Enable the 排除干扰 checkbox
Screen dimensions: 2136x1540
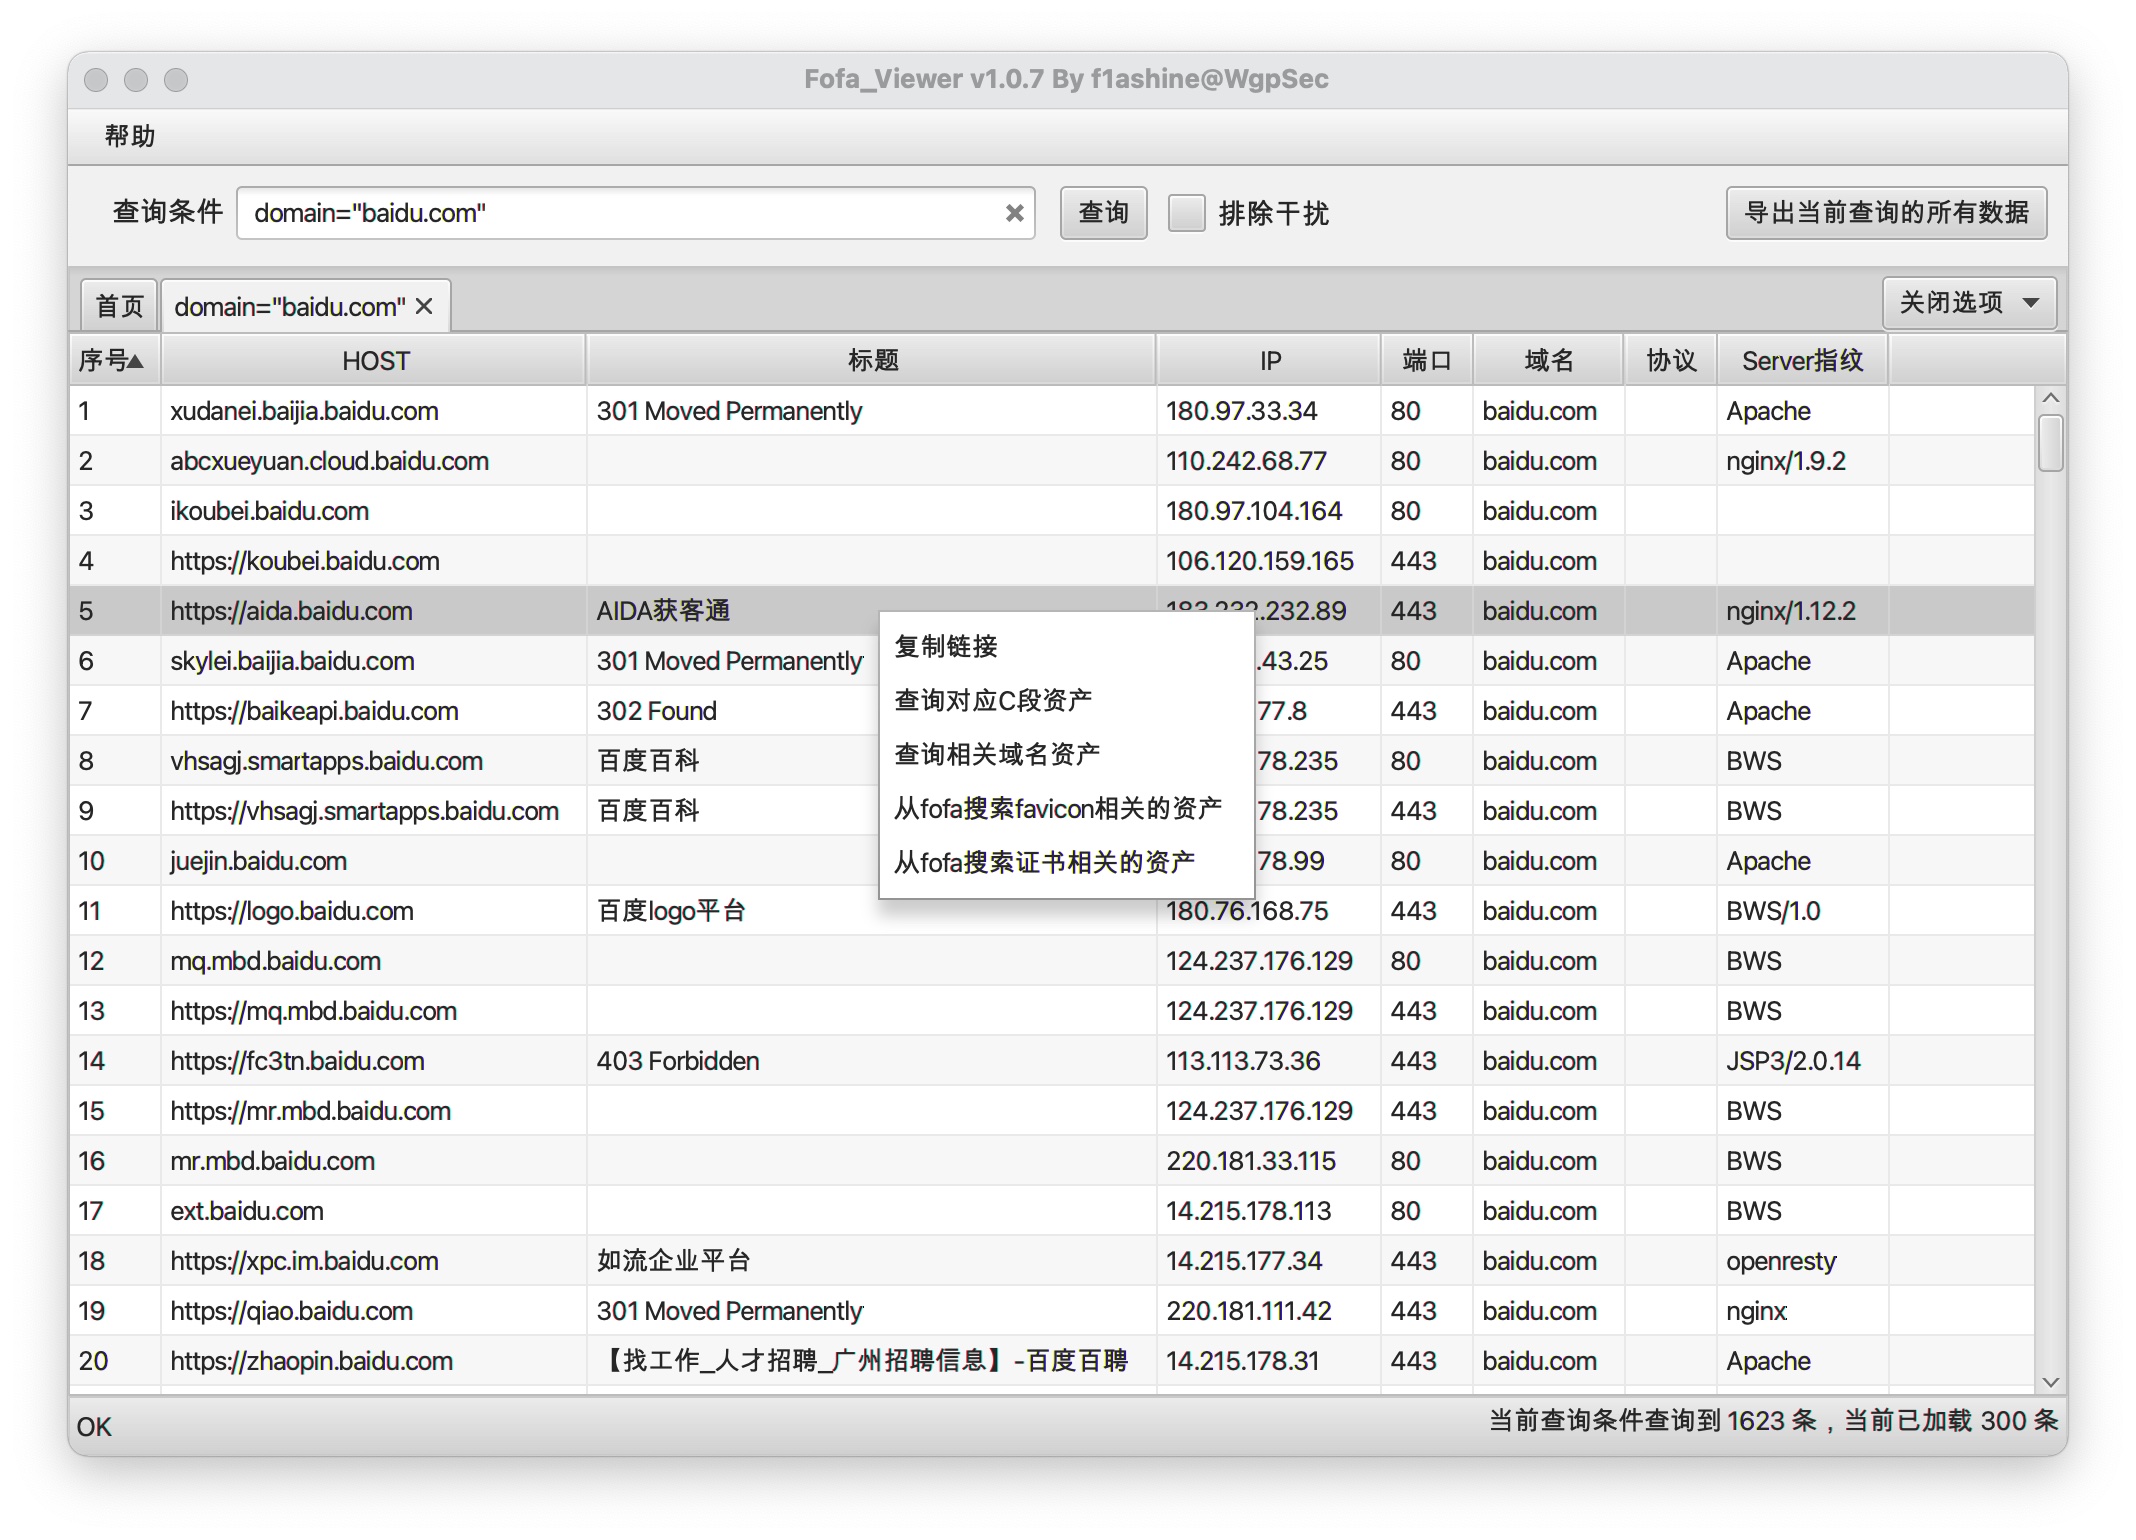[1186, 213]
